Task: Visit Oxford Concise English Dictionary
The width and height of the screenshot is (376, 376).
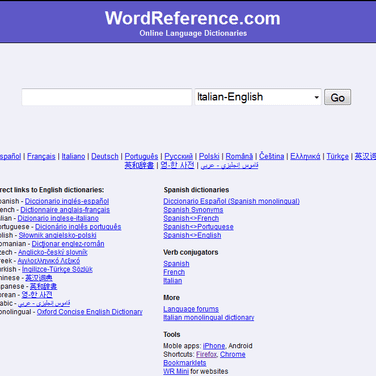Action: point(90,312)
